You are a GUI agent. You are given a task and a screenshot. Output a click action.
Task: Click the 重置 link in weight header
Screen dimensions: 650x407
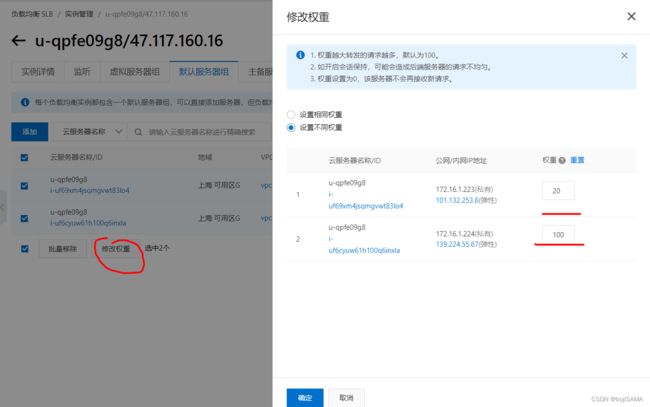tap(577, 160)
